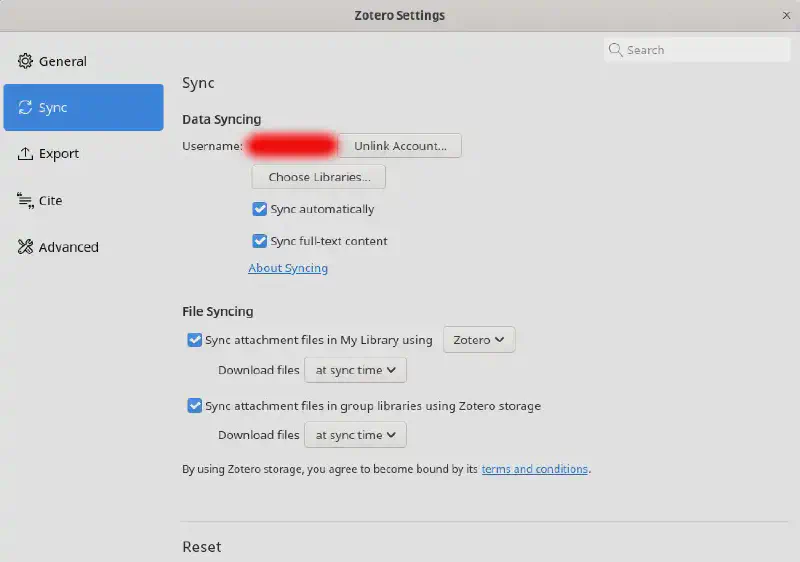Click the General gear icon
The width and height of the screenshot is (800, 562).
(x=25, y=61)
